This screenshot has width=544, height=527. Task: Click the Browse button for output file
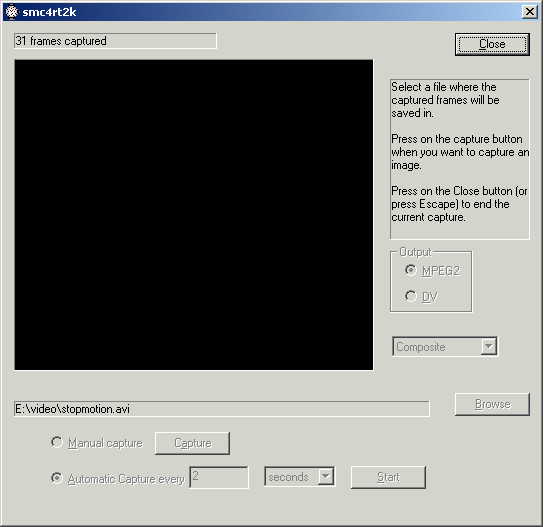(492, 404)
